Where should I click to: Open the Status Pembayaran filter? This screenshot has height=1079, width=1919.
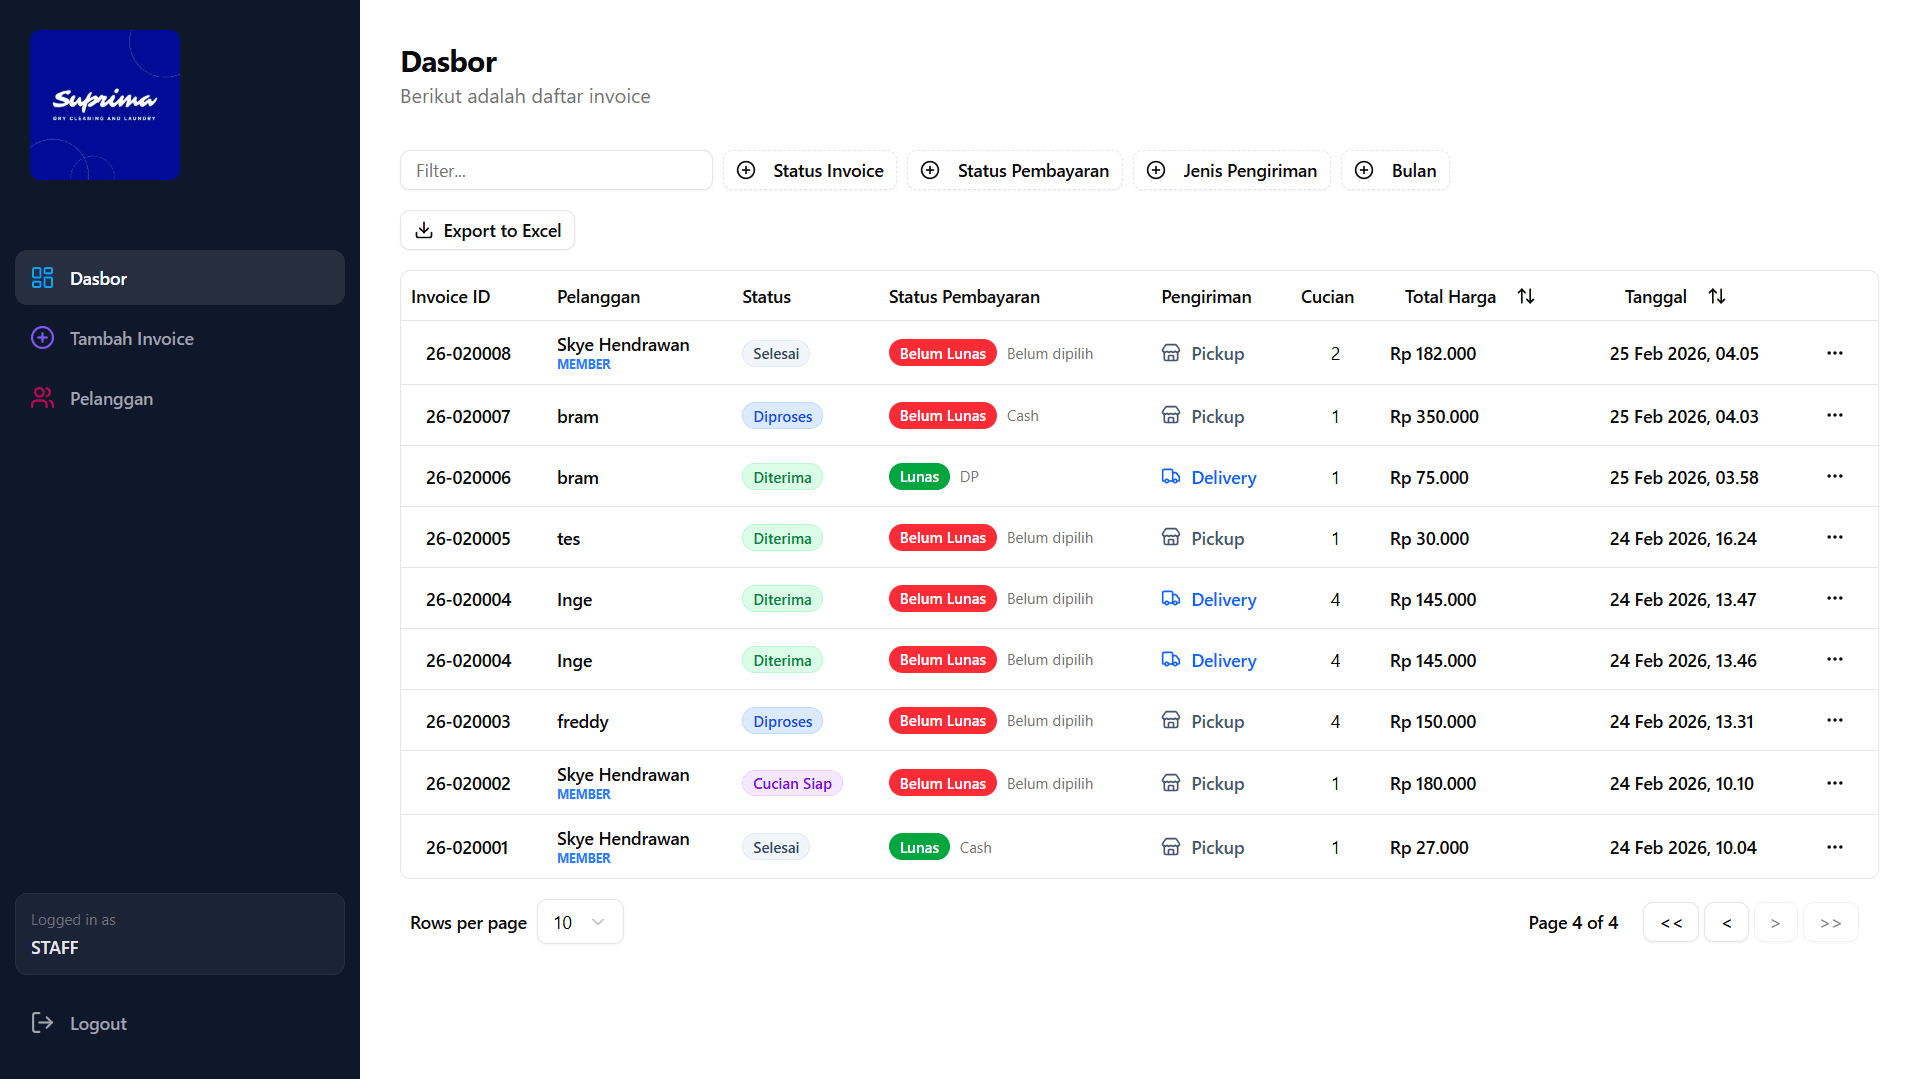(1014, 170)
